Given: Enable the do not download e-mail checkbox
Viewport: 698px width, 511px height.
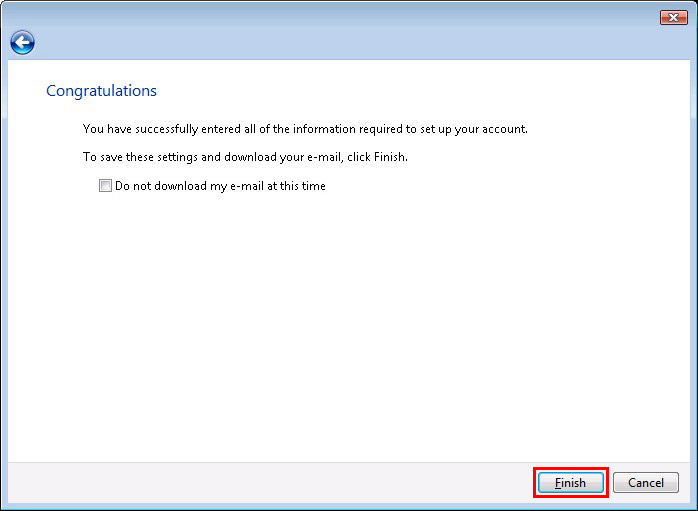Looking at the screenshot, I should pyautogui.click(x=105, y=186).
